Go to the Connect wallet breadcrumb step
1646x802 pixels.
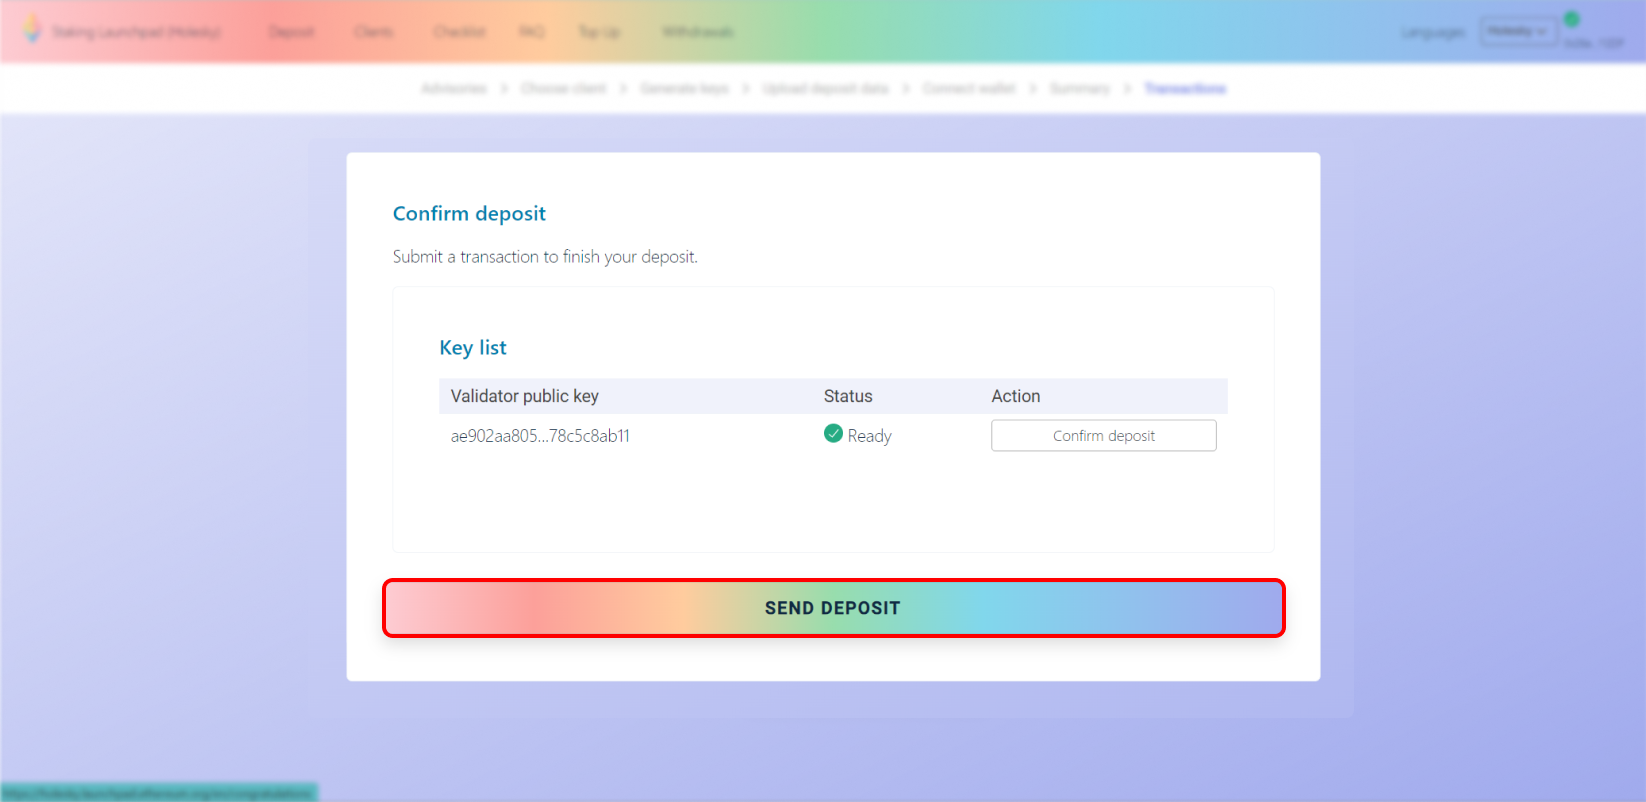969,88
